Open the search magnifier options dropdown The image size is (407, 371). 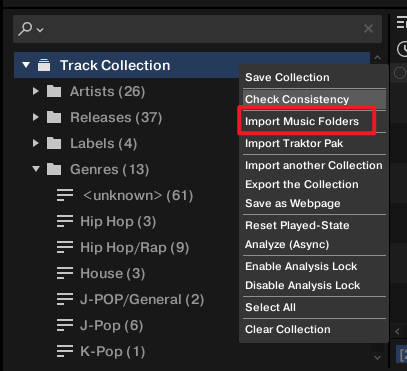31,29
